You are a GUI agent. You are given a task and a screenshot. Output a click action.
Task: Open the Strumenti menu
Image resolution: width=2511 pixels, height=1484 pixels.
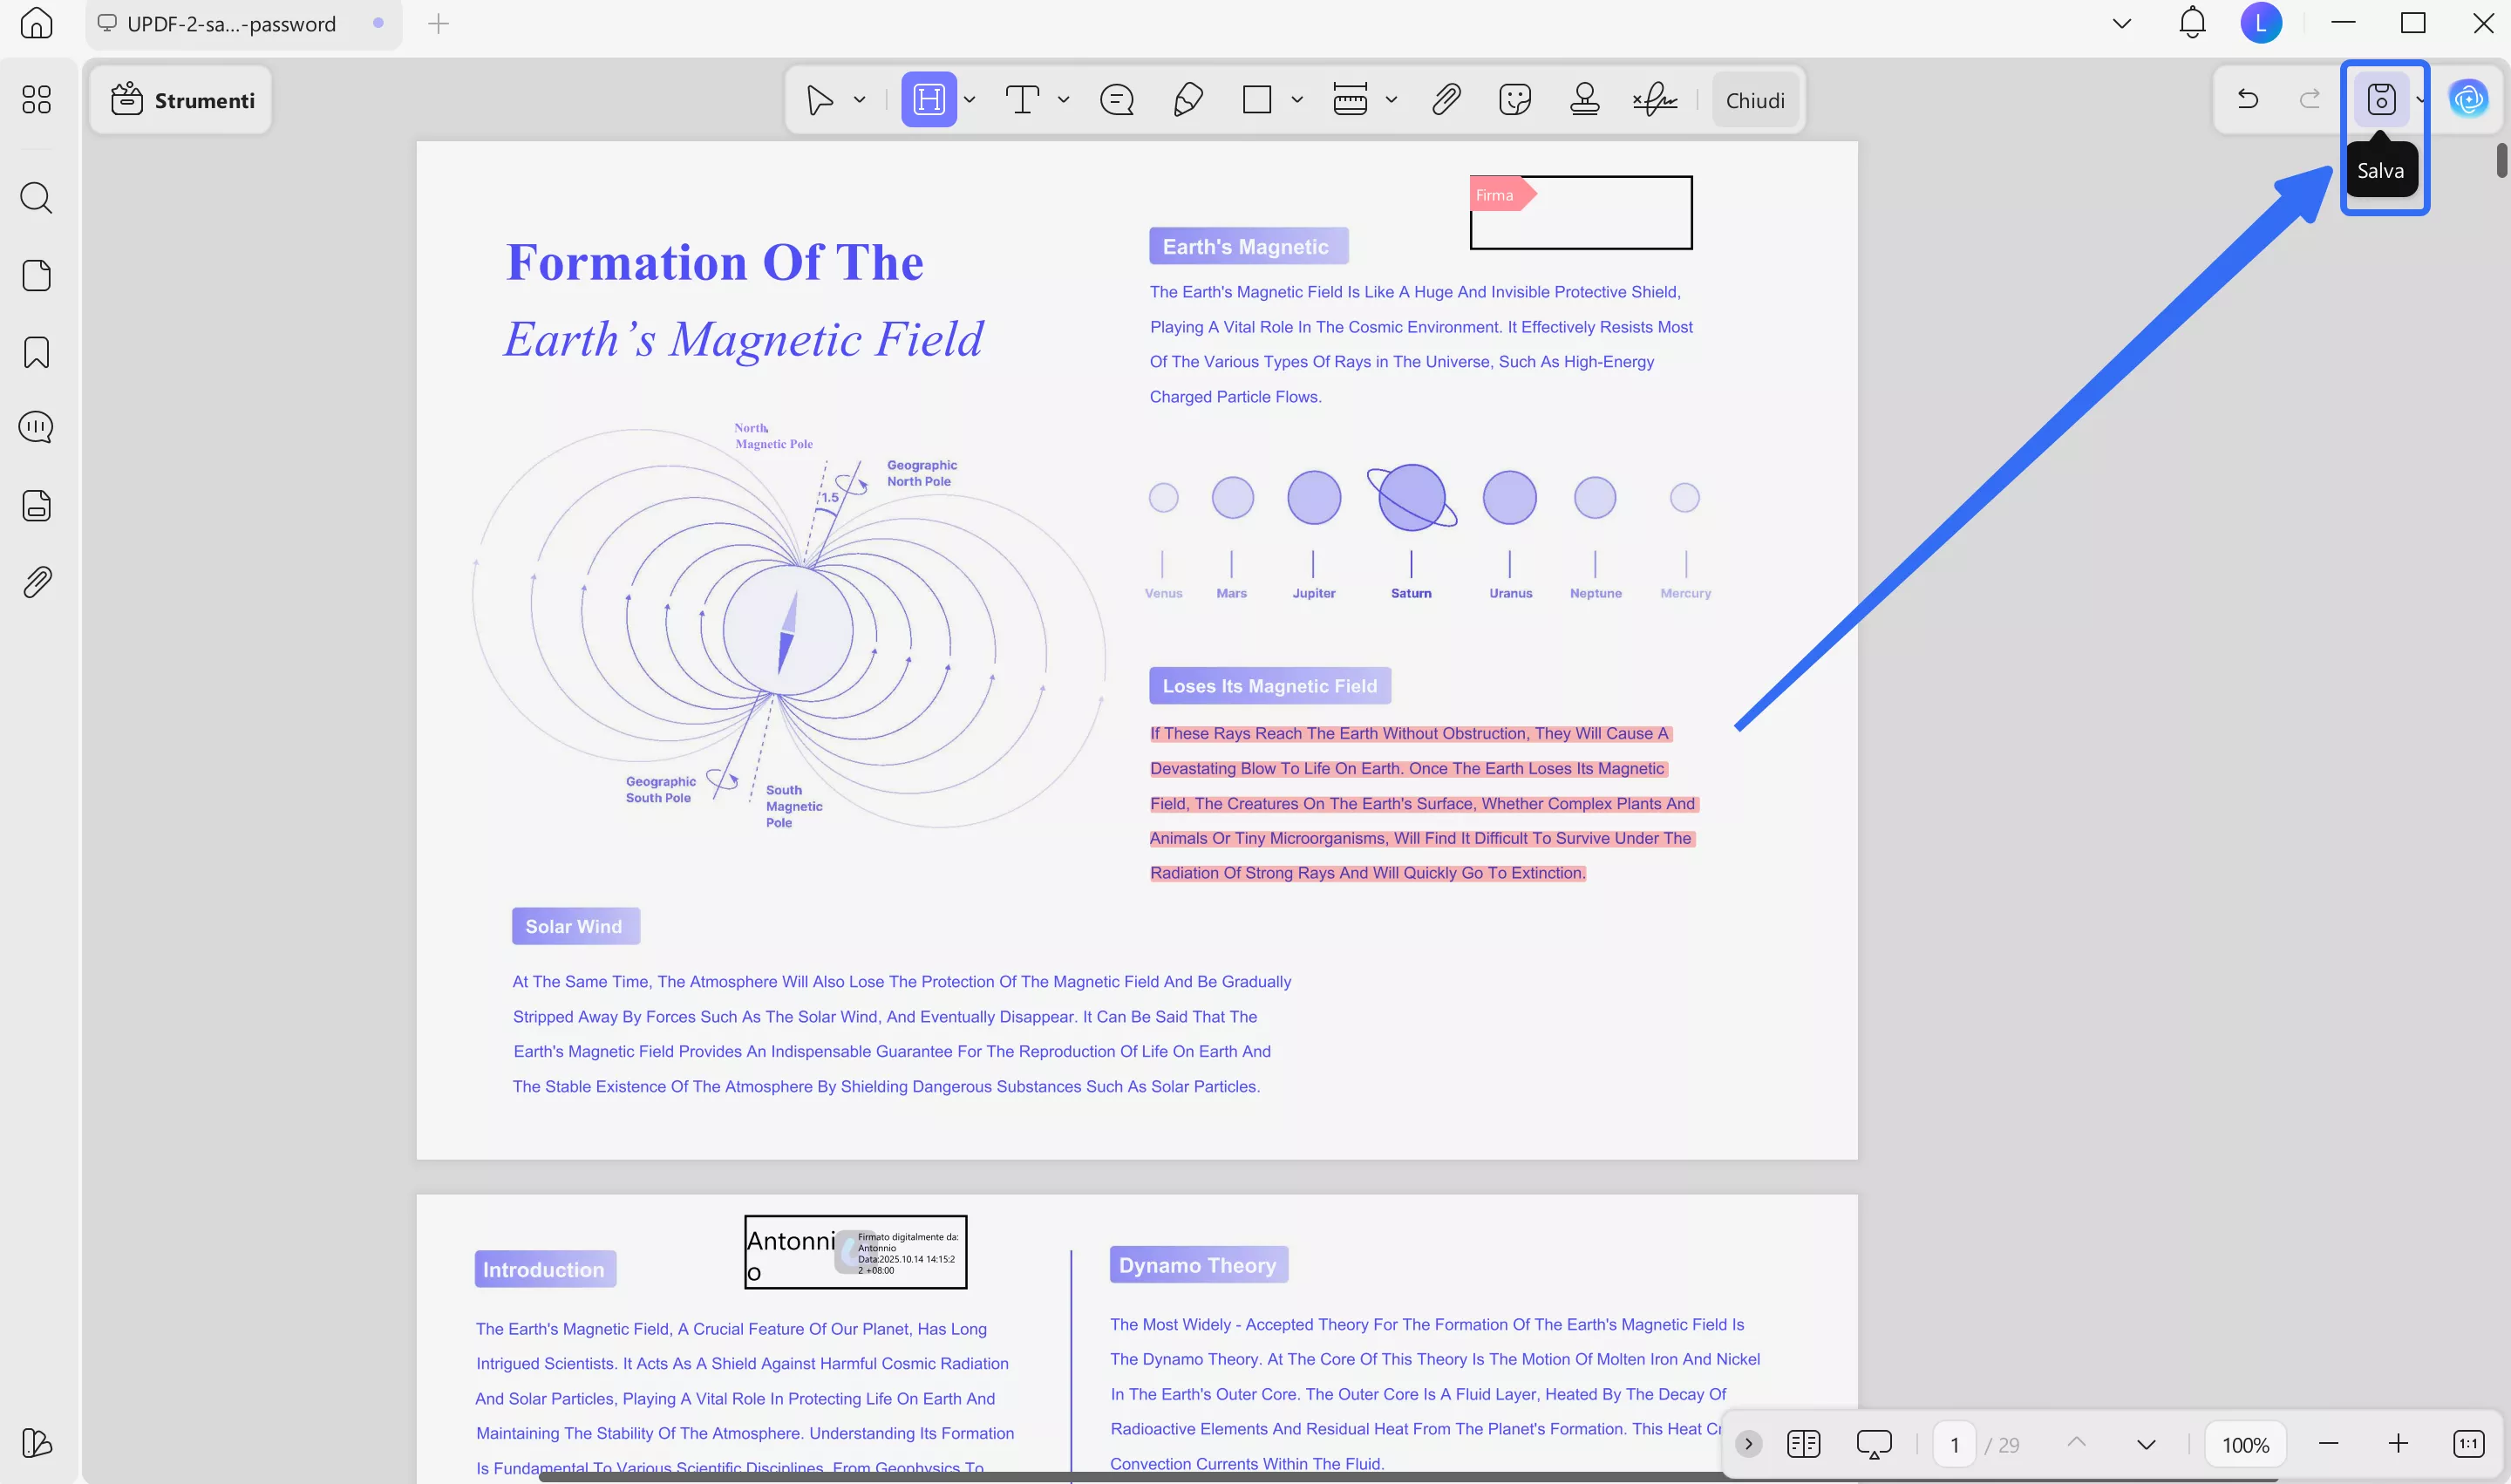[x=182, y=100]
